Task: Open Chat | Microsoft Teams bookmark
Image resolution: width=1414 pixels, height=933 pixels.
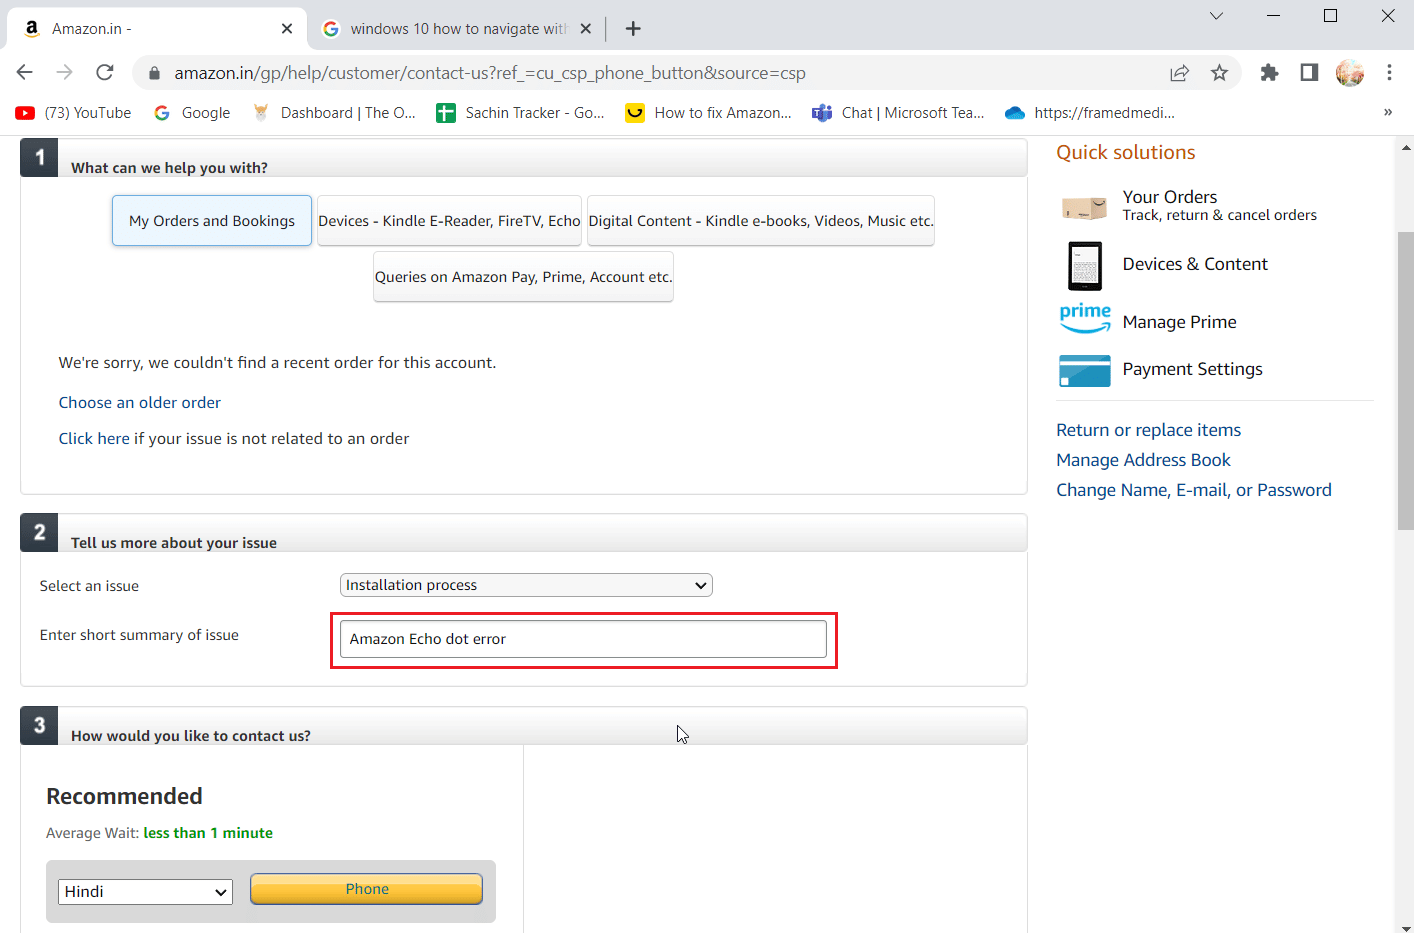Action: click(x=898, y=113)
